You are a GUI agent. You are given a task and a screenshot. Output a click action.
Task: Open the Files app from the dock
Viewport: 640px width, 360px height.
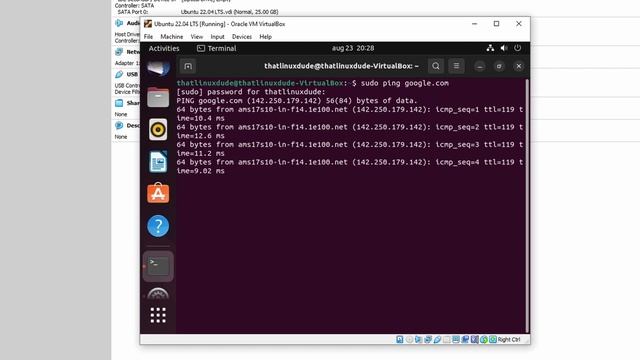coord(158,97)
